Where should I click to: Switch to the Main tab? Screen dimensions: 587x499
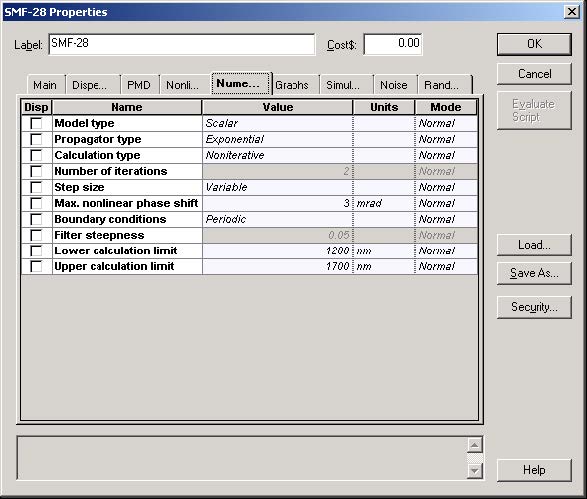click(45, 85)
